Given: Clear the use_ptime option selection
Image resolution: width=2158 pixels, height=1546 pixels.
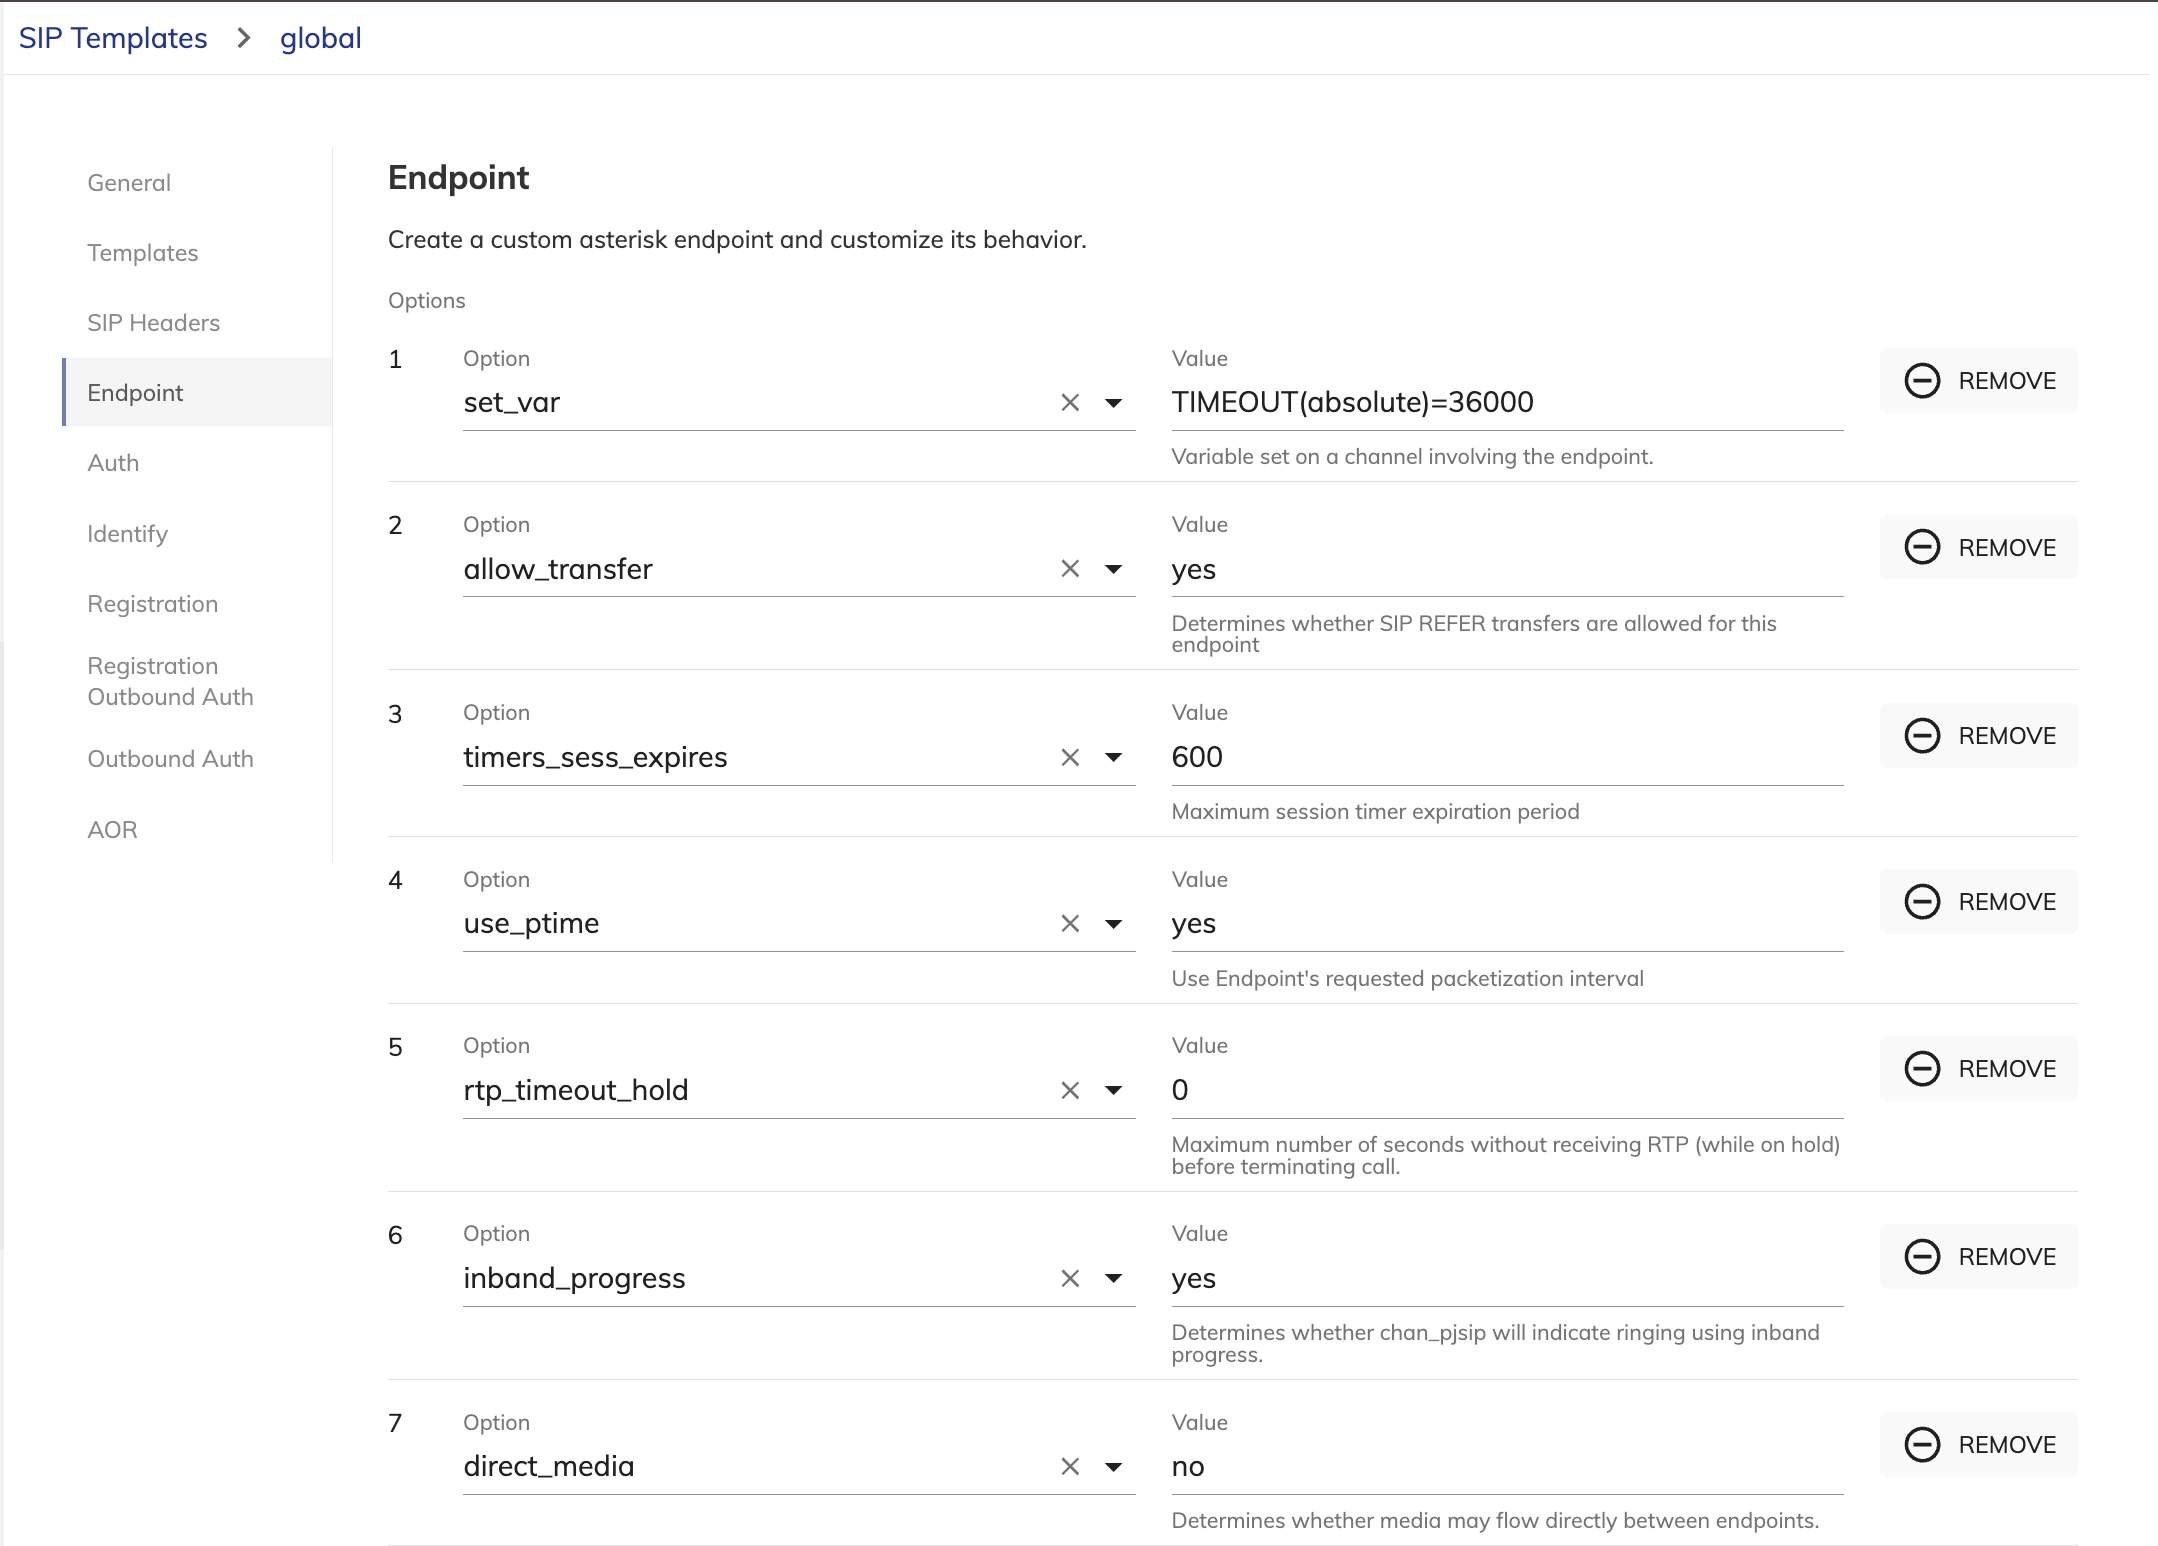Looking at the screenshot, I should click(x=1070, y=923).
